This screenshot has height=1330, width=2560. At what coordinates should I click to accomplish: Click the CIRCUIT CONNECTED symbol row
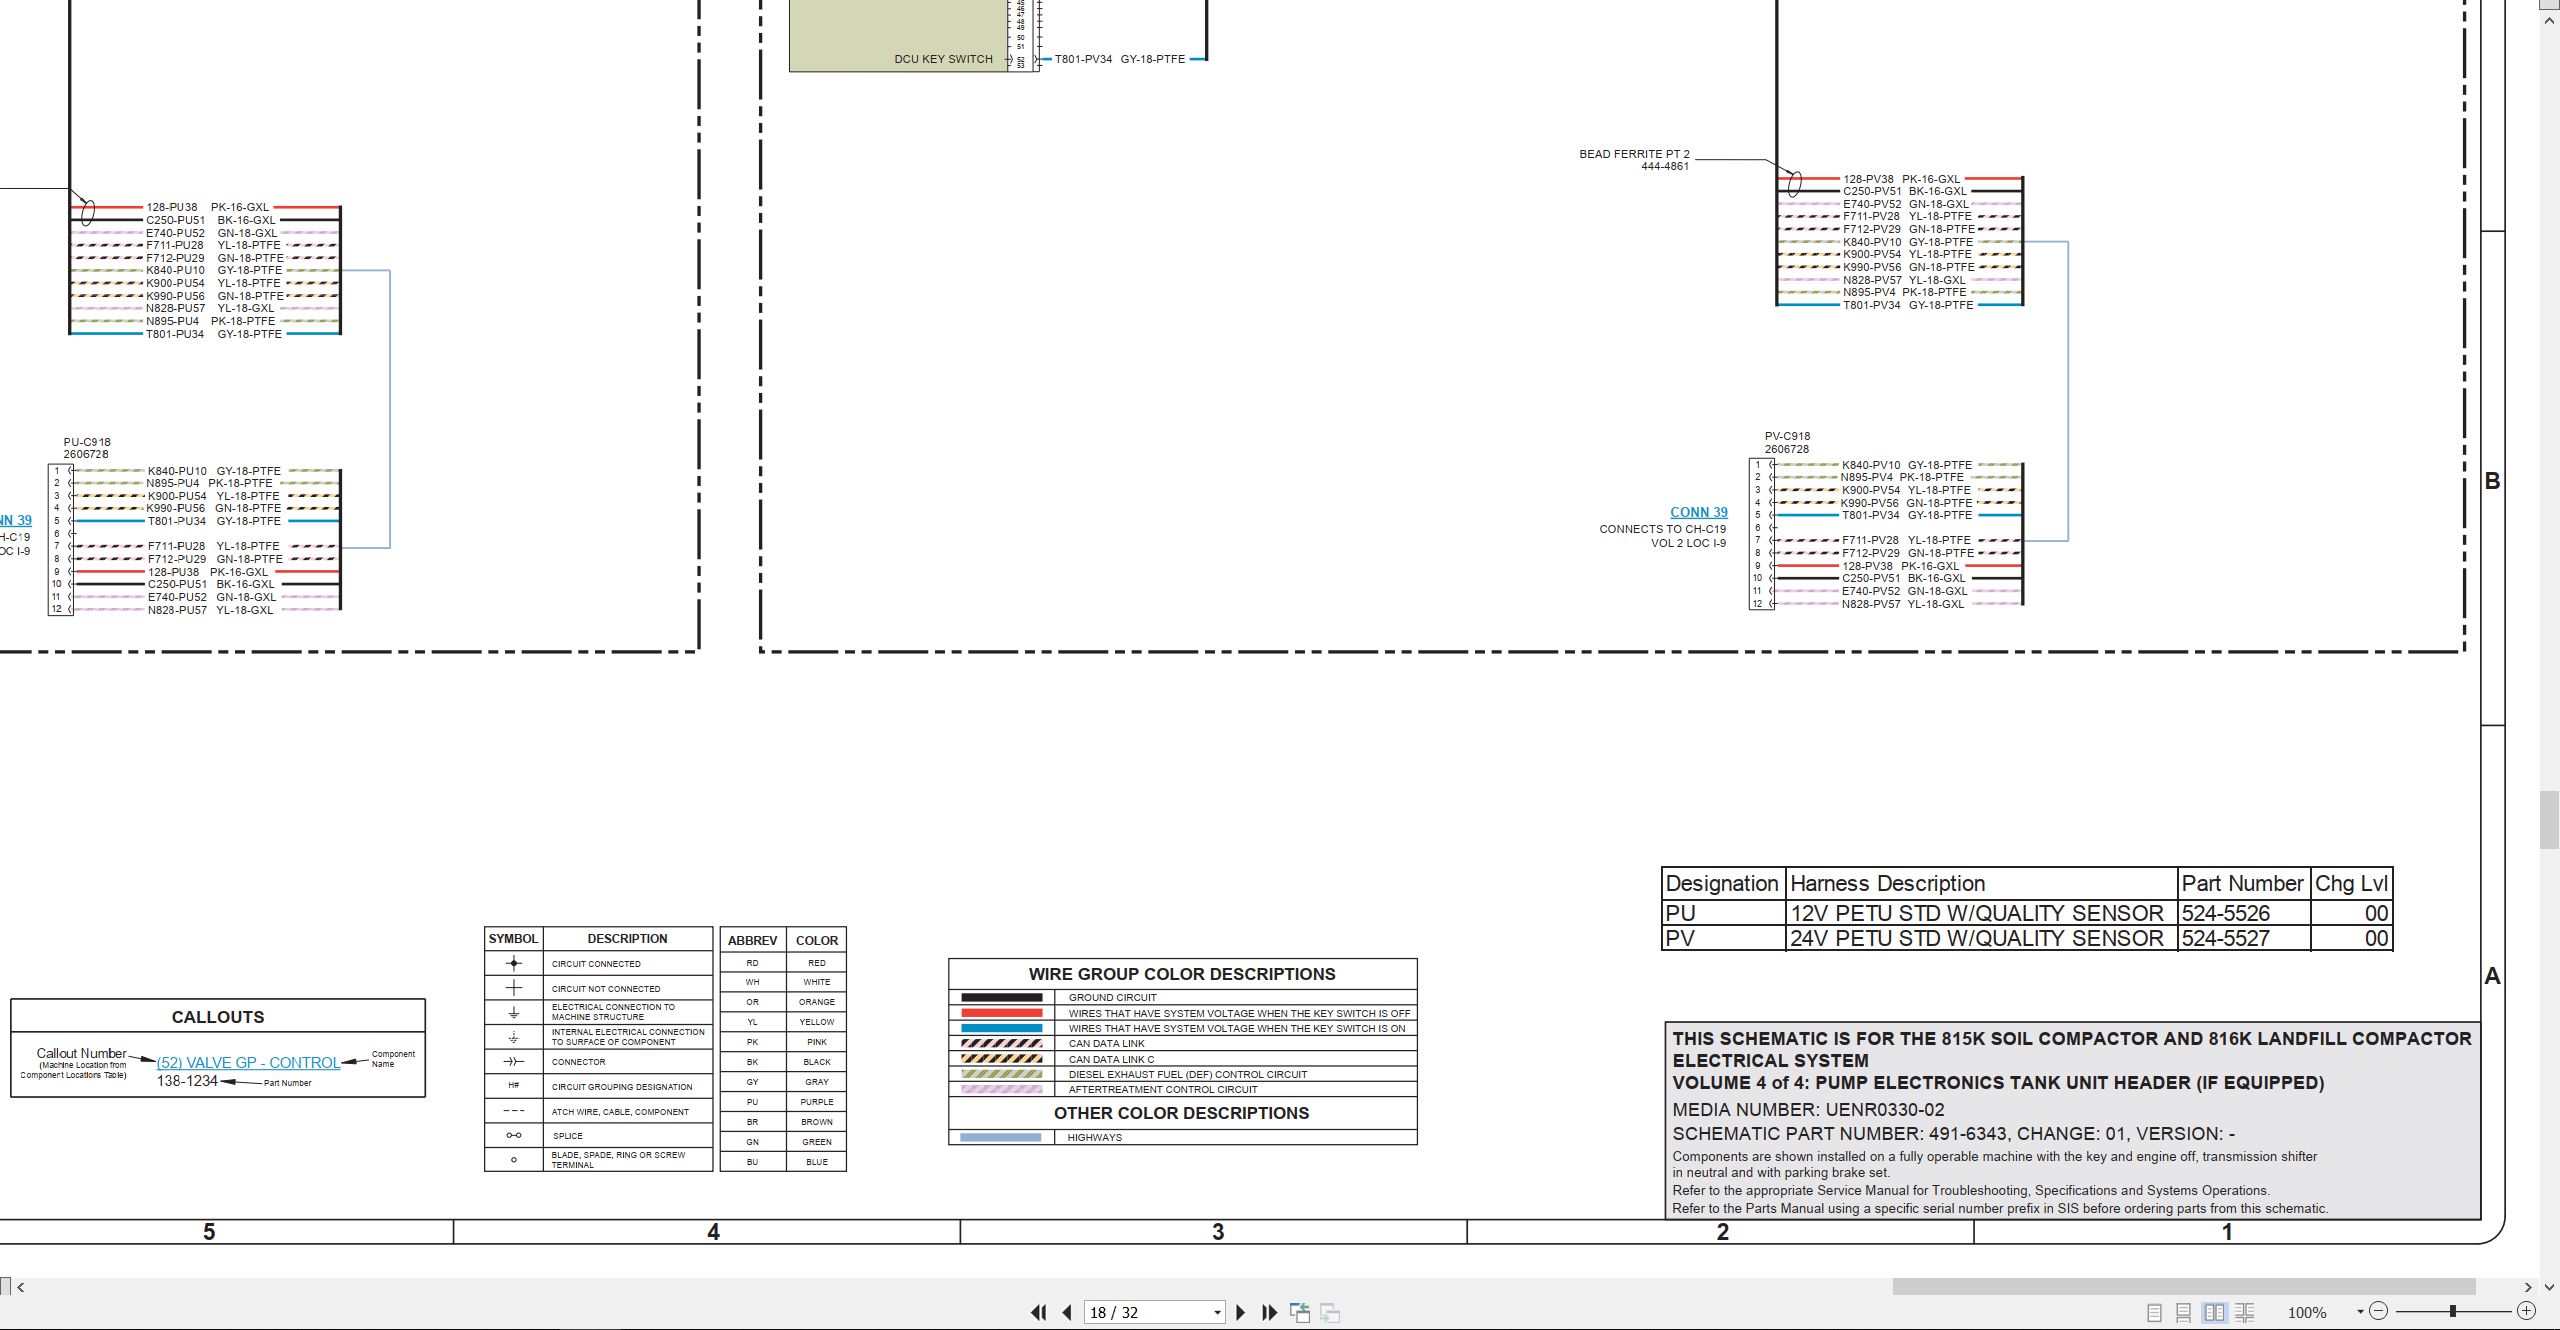click(x=598, y=964)
